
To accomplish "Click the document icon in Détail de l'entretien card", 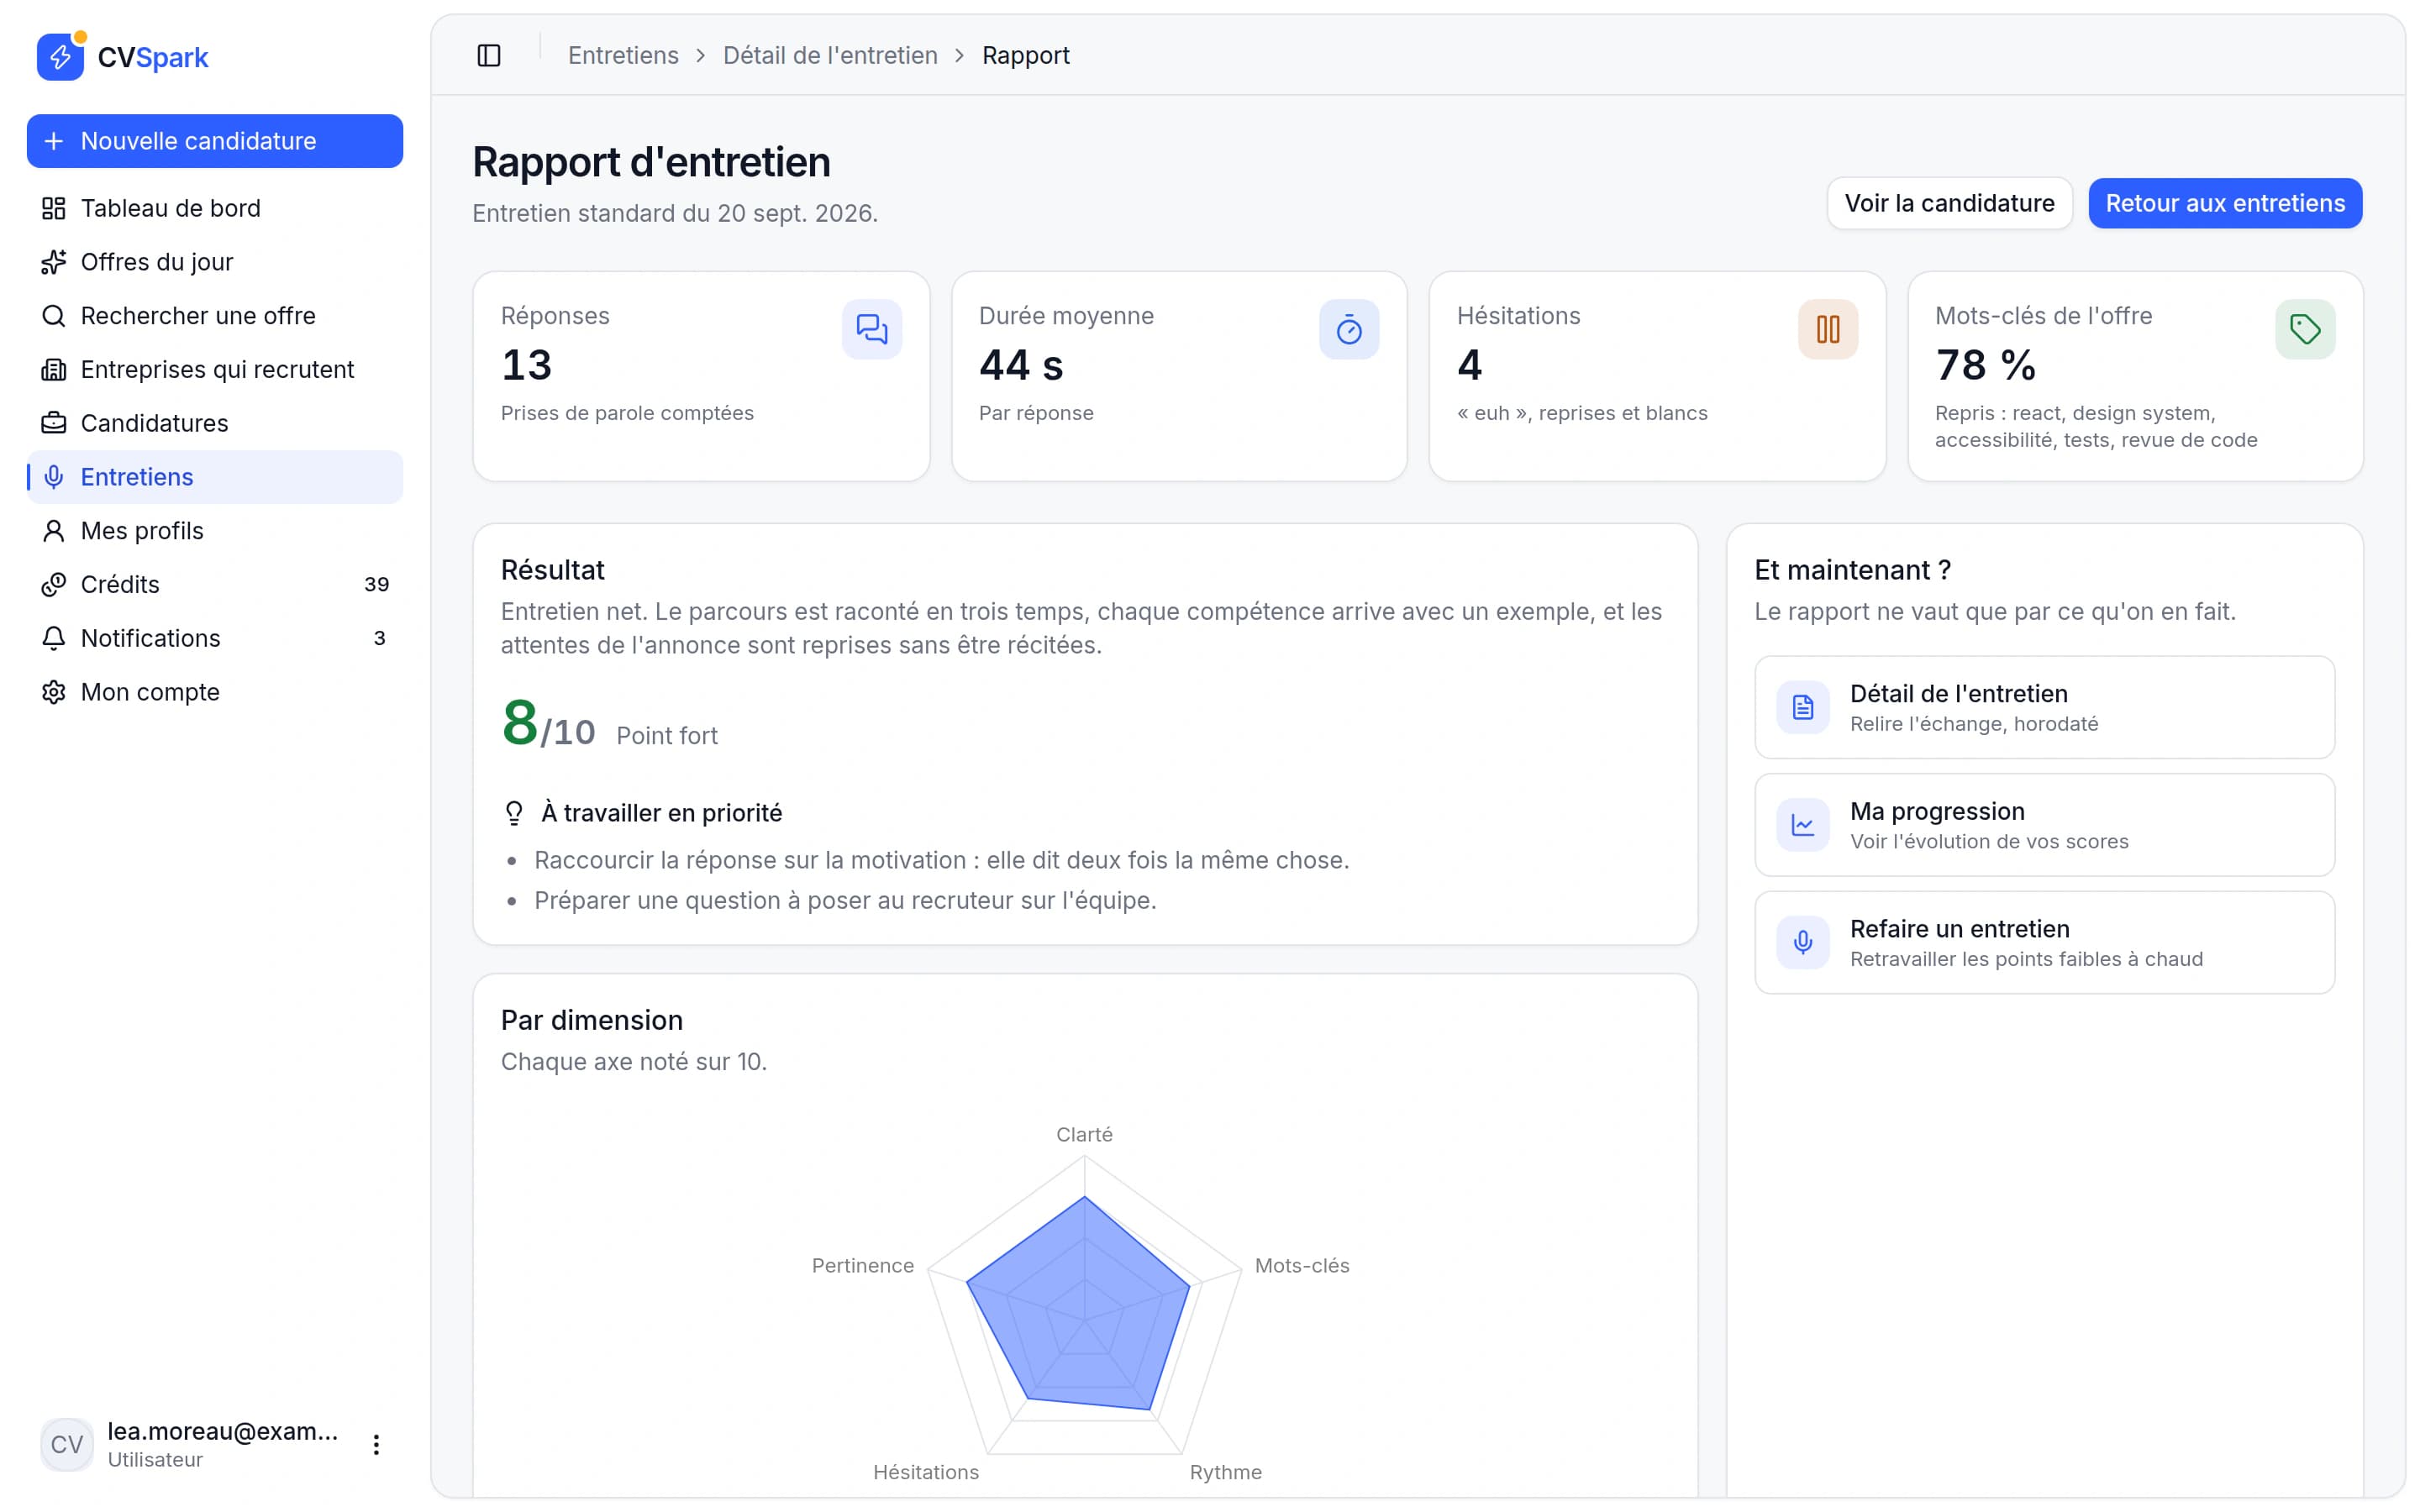I will click(1803, 708).
